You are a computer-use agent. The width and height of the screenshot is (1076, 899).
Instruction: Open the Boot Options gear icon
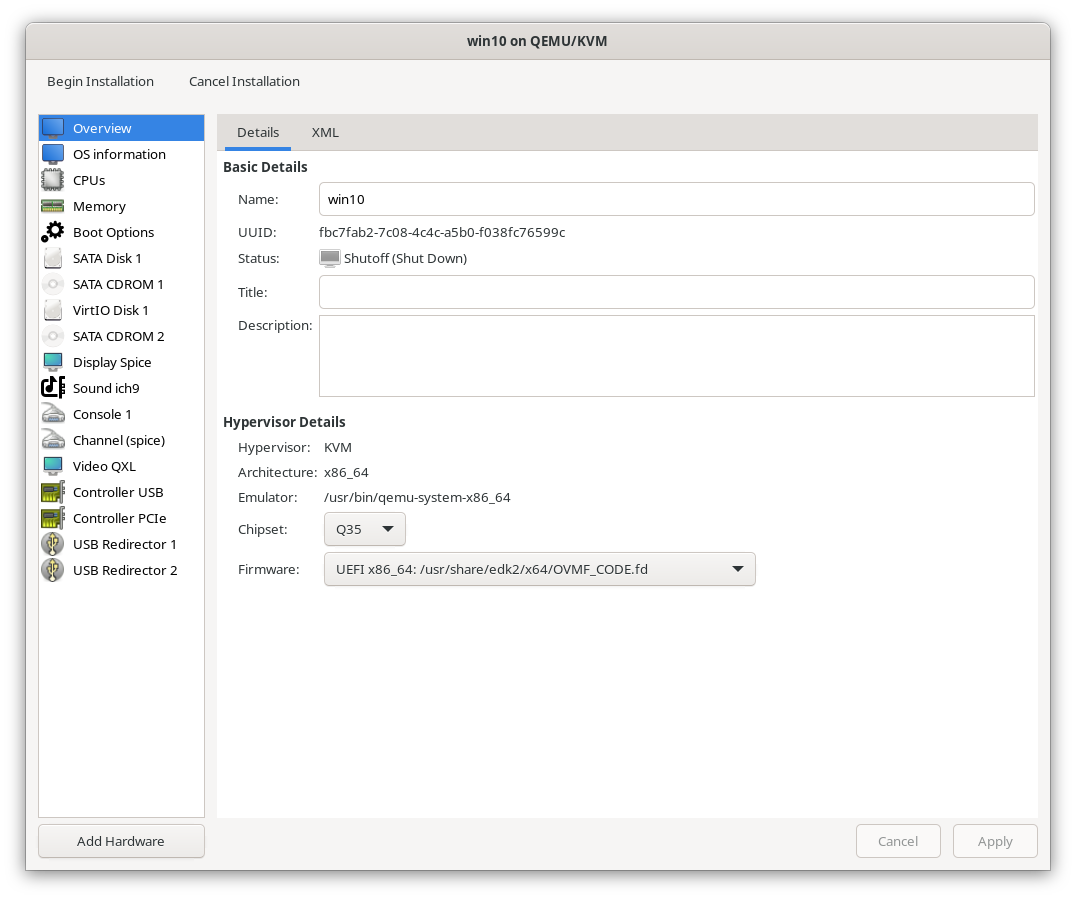pos(53,232)
